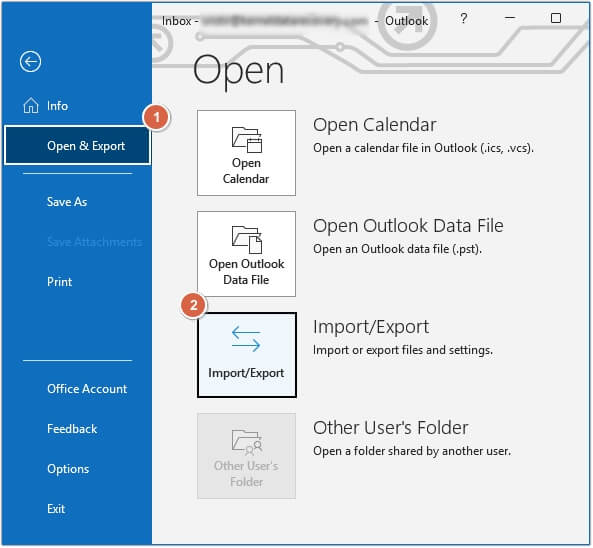593x548 pixels.
Task: Click Exit to close Outlook
Action: pos(56,509)
